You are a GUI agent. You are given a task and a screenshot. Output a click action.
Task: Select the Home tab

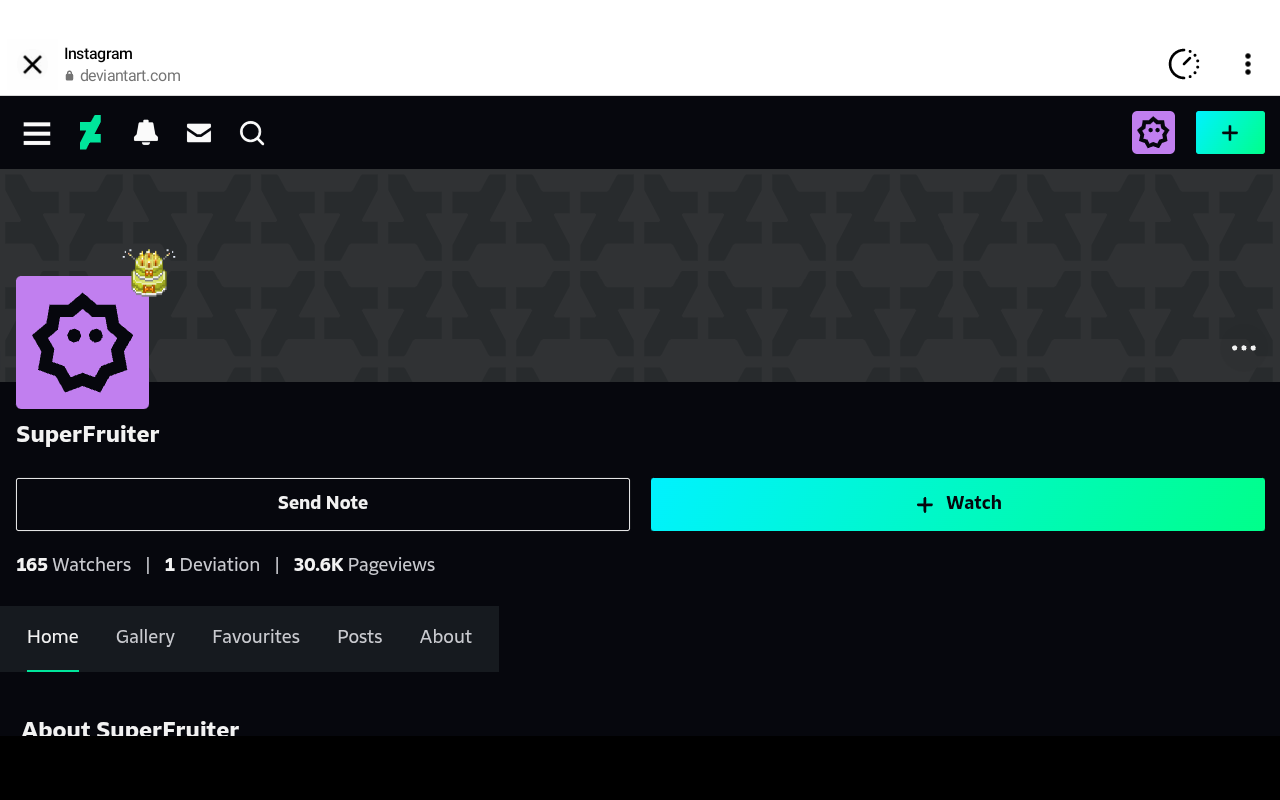pyautogui.click(x=53, y=637)
